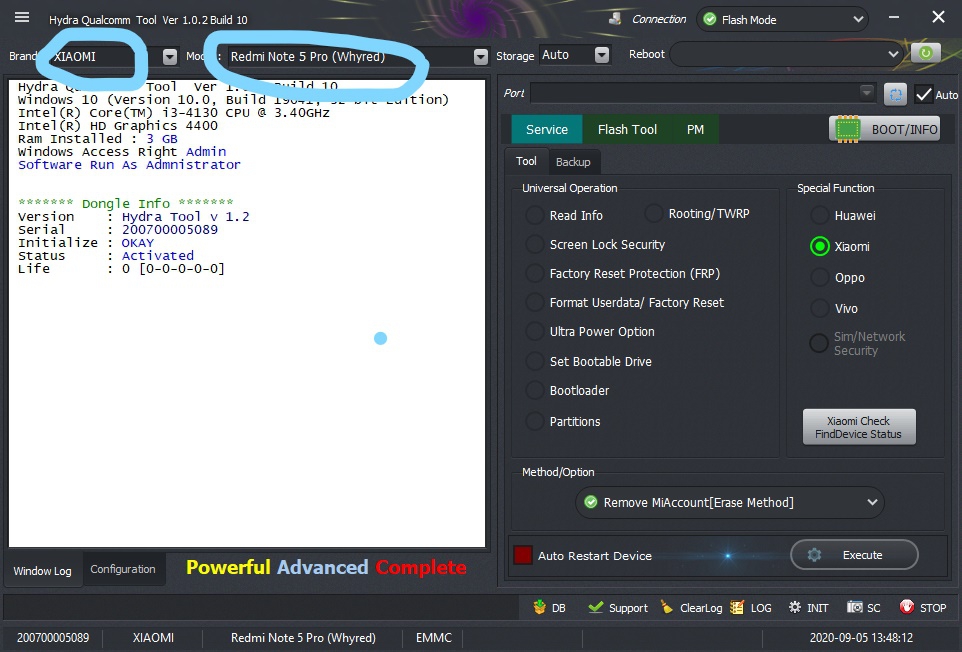
Task: Click Software Run As Admnistrator log line
Action: [x=129, y=164]
